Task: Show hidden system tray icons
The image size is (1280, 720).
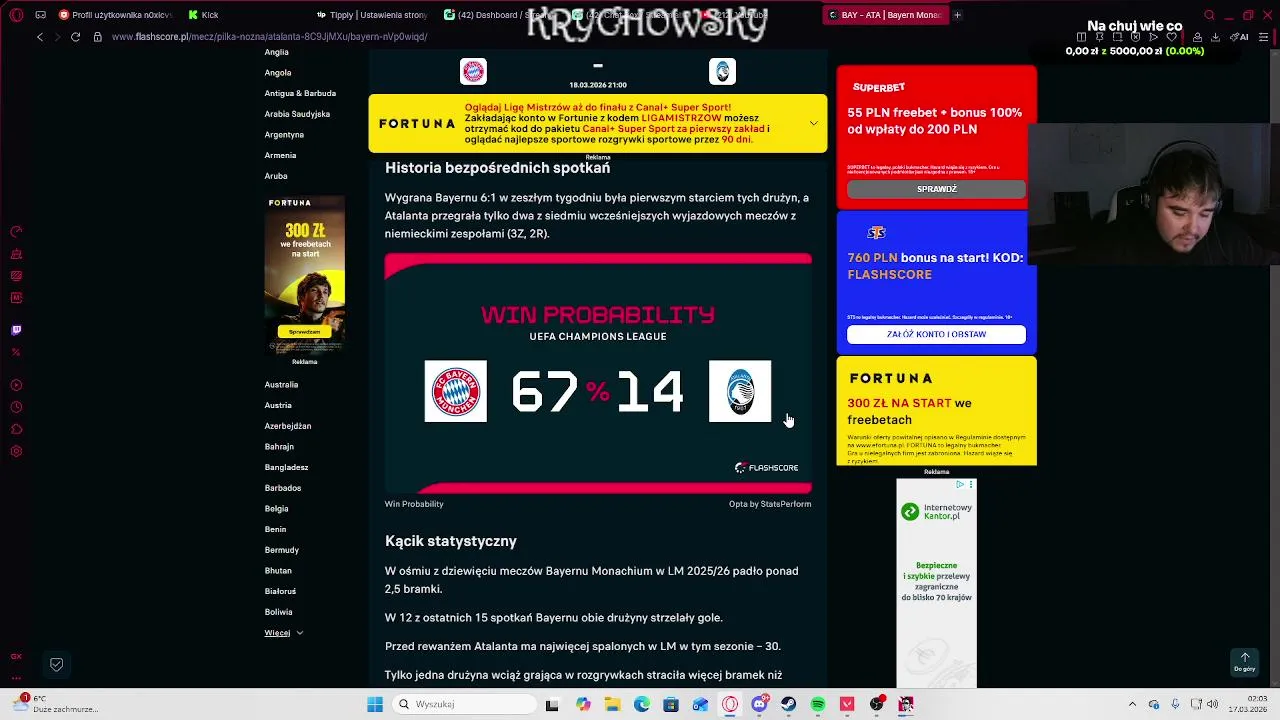Action: pos(1132,704)
